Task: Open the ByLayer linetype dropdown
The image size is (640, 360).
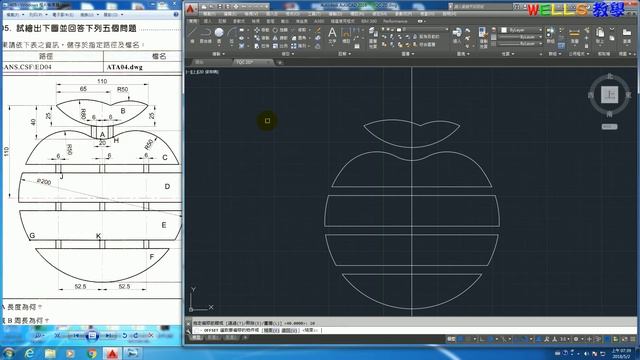Action: (x=520, y=44)
